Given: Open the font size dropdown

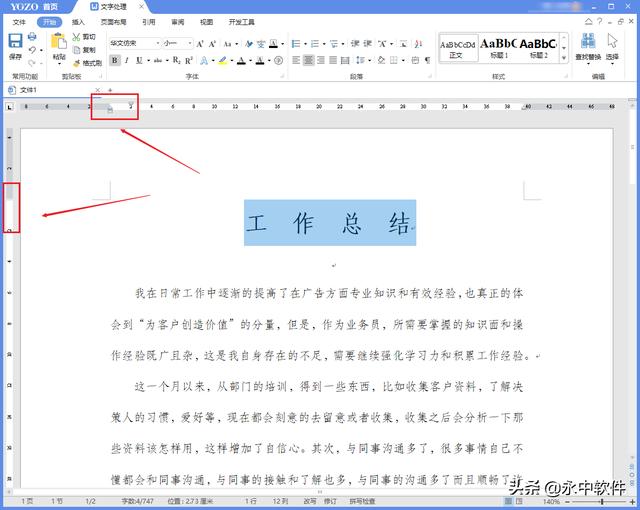Looking at the screenshot, I should (177, 44).
